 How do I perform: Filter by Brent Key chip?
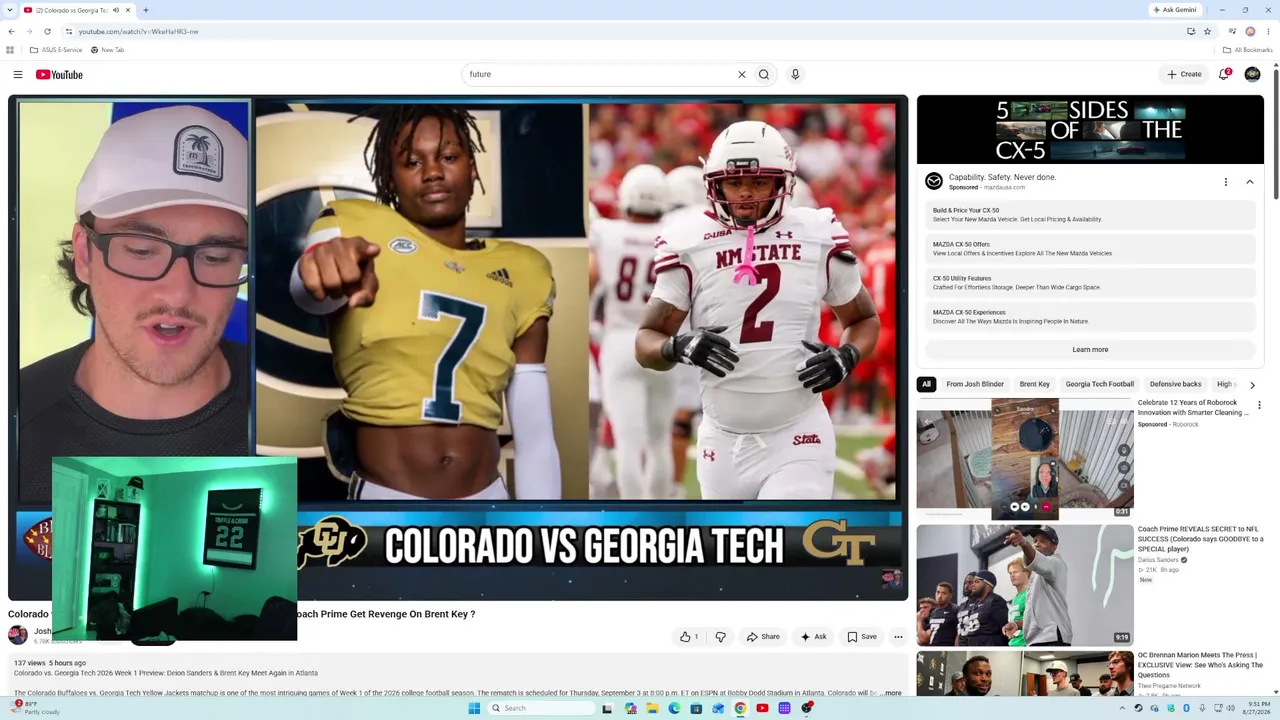click(1035, 384)
